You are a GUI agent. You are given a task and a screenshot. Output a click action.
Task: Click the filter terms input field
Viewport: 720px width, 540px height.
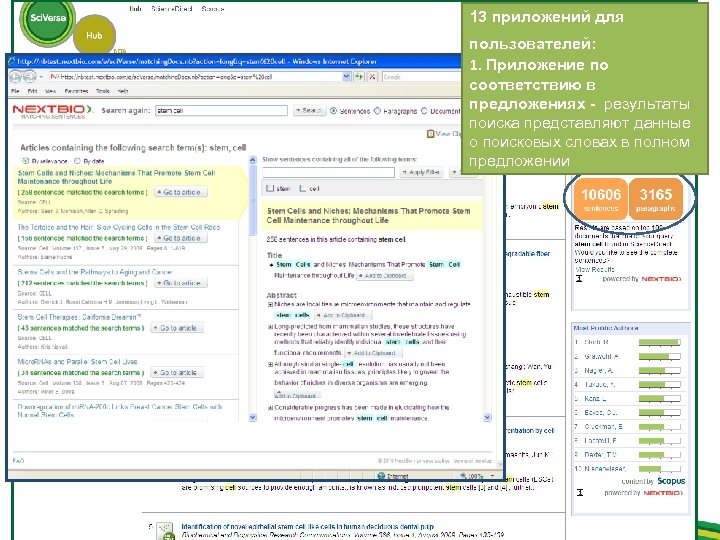click(x=328, y=173)
